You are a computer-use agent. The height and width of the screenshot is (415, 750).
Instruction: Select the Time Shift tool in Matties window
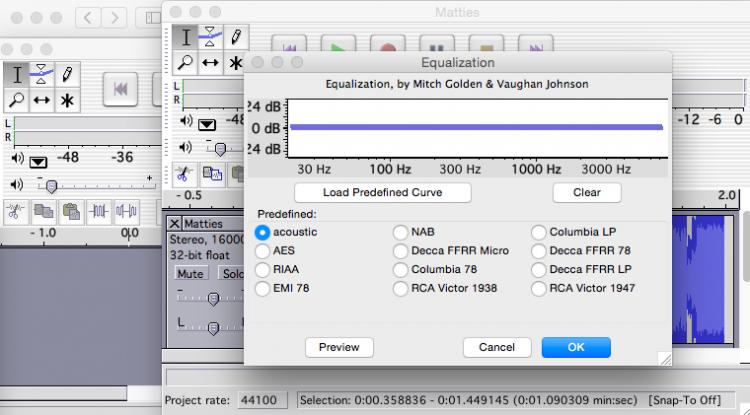(x=210, y=63)
